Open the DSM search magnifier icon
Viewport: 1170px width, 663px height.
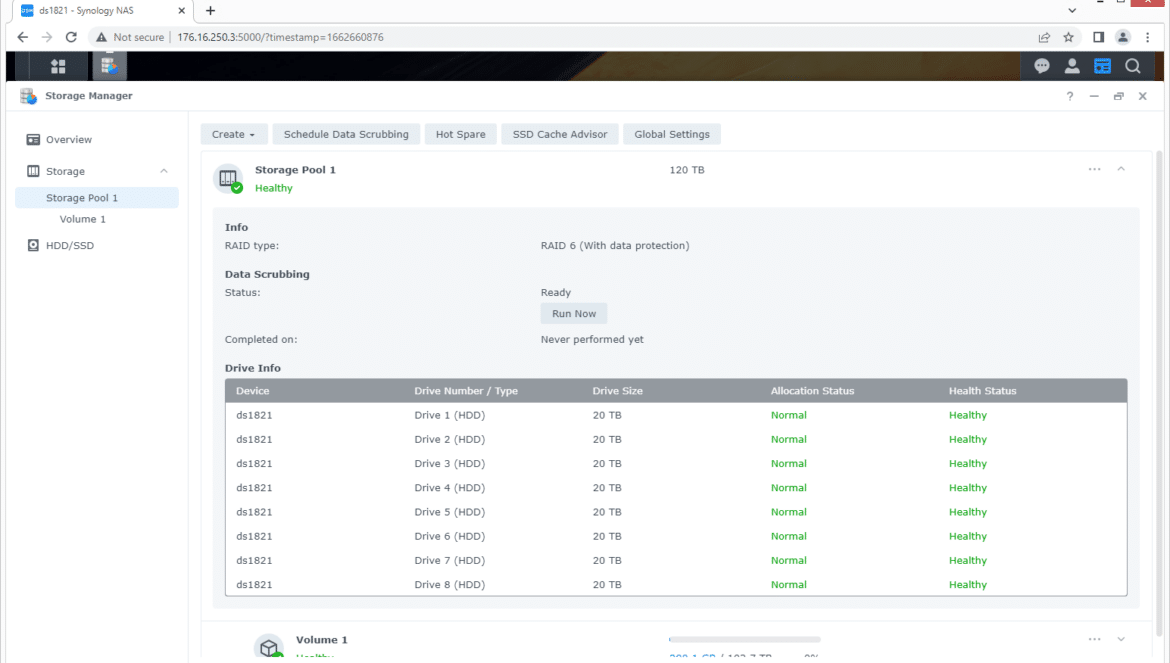1133,66
